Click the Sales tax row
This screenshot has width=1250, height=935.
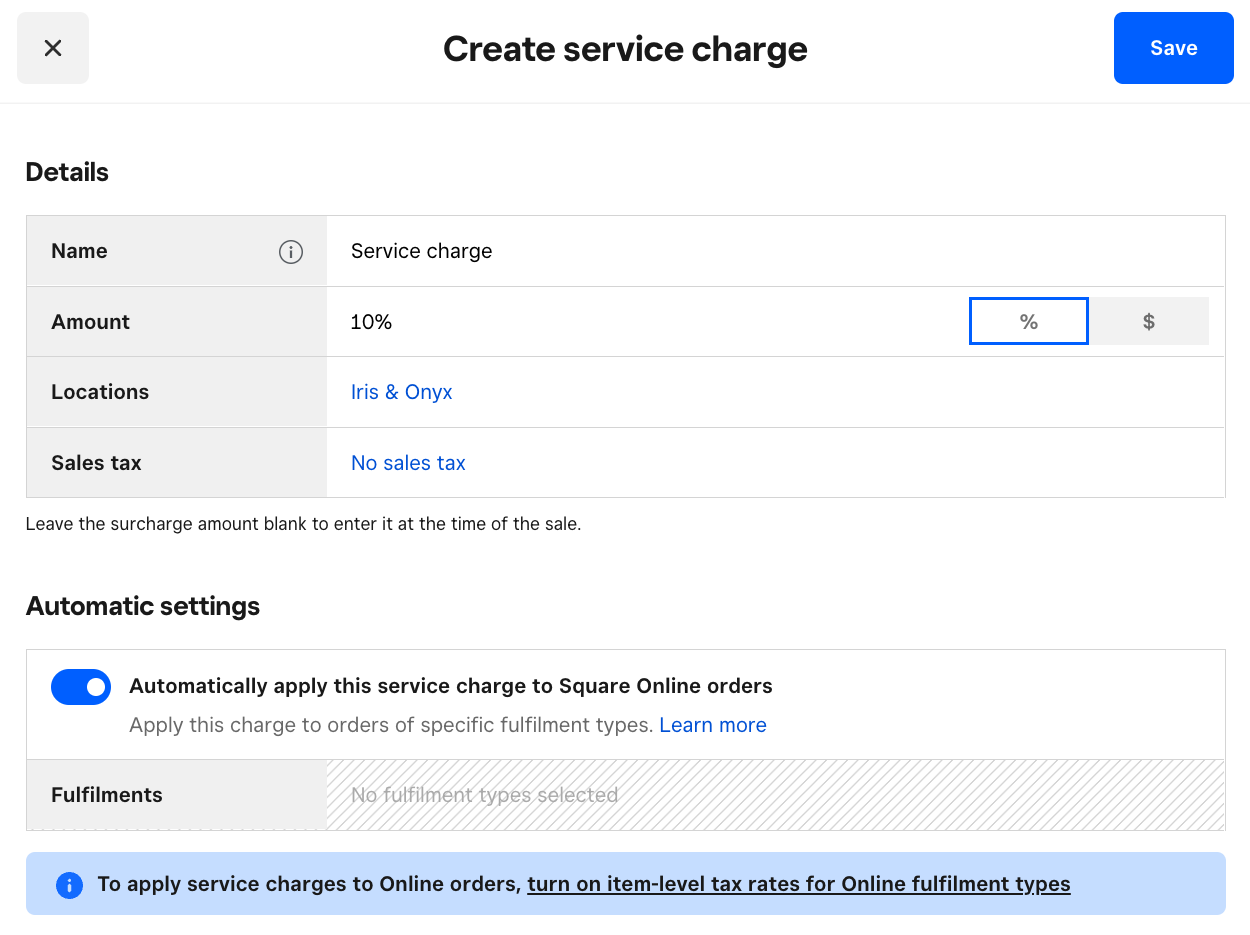point(96,462)
